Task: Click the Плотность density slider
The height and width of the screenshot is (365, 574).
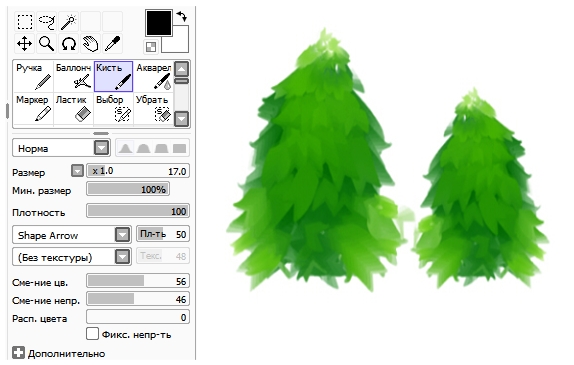Action: pos(138,211)
